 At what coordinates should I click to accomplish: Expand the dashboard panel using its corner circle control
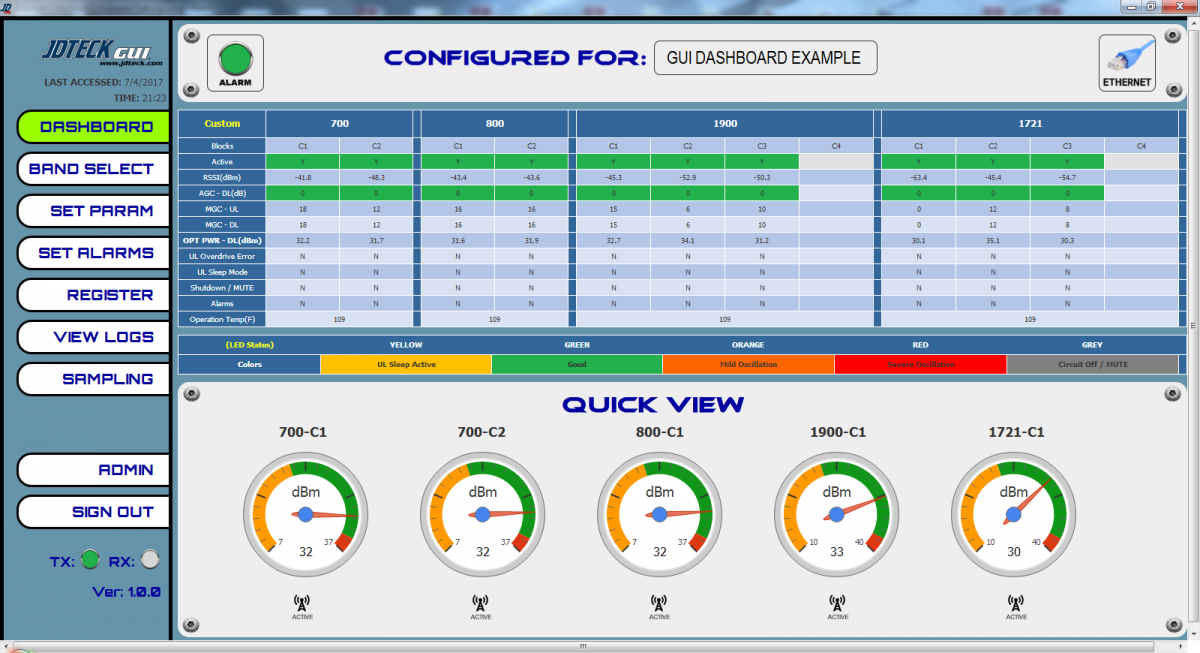pyautogui.click(x=190, y=35)
